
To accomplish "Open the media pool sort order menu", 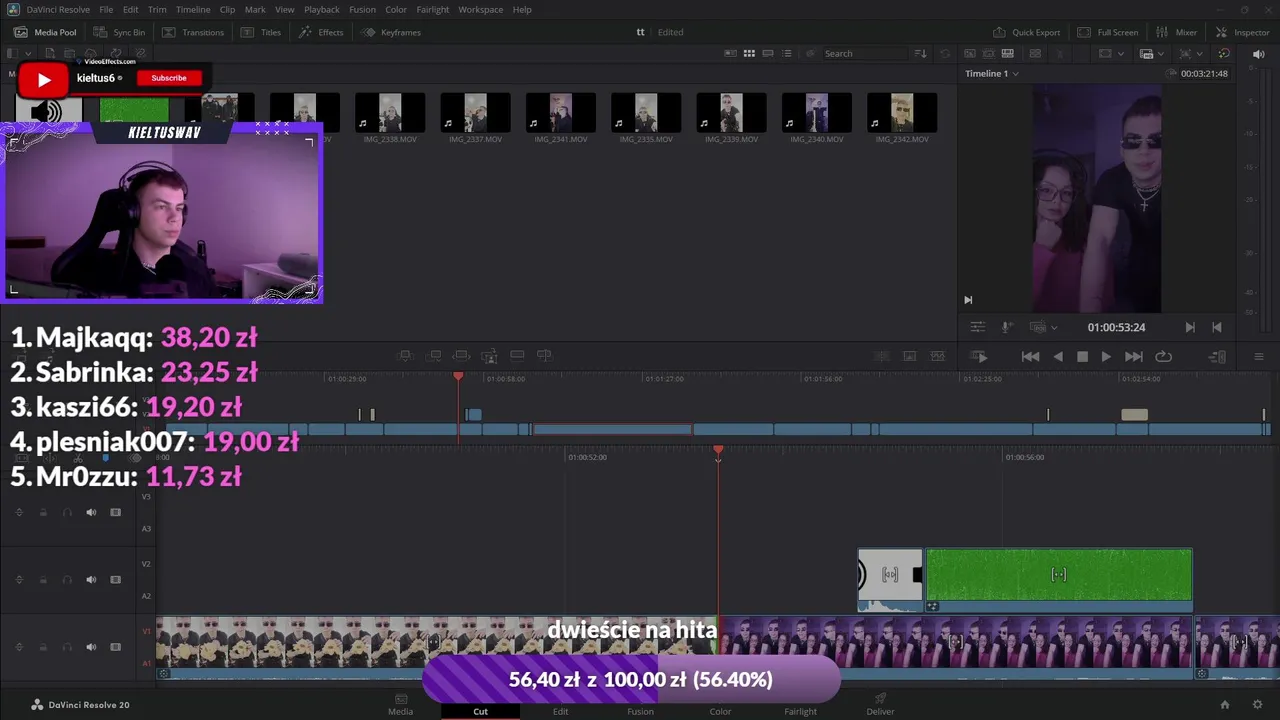I will pos(921,53).
